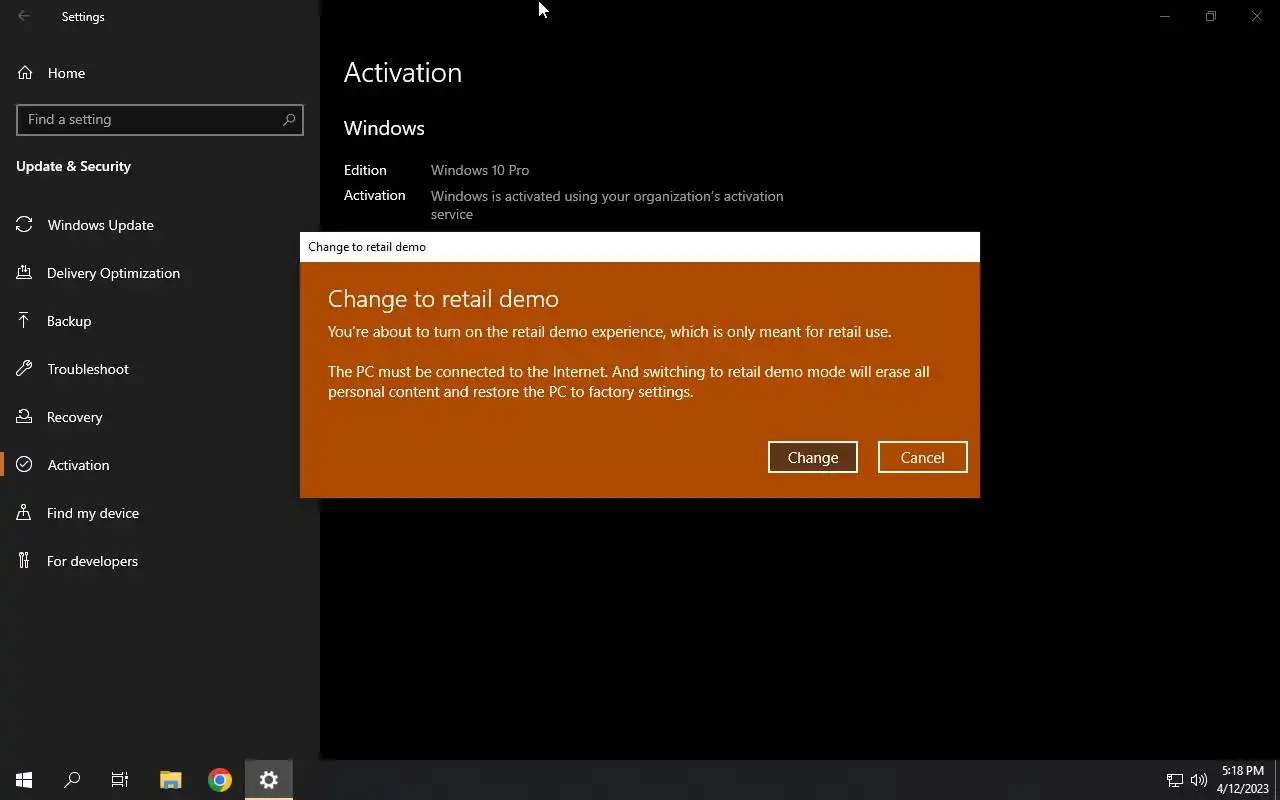Click the Activation page heading
Viewport: 1280px width, 800px height.
(403, 73)
